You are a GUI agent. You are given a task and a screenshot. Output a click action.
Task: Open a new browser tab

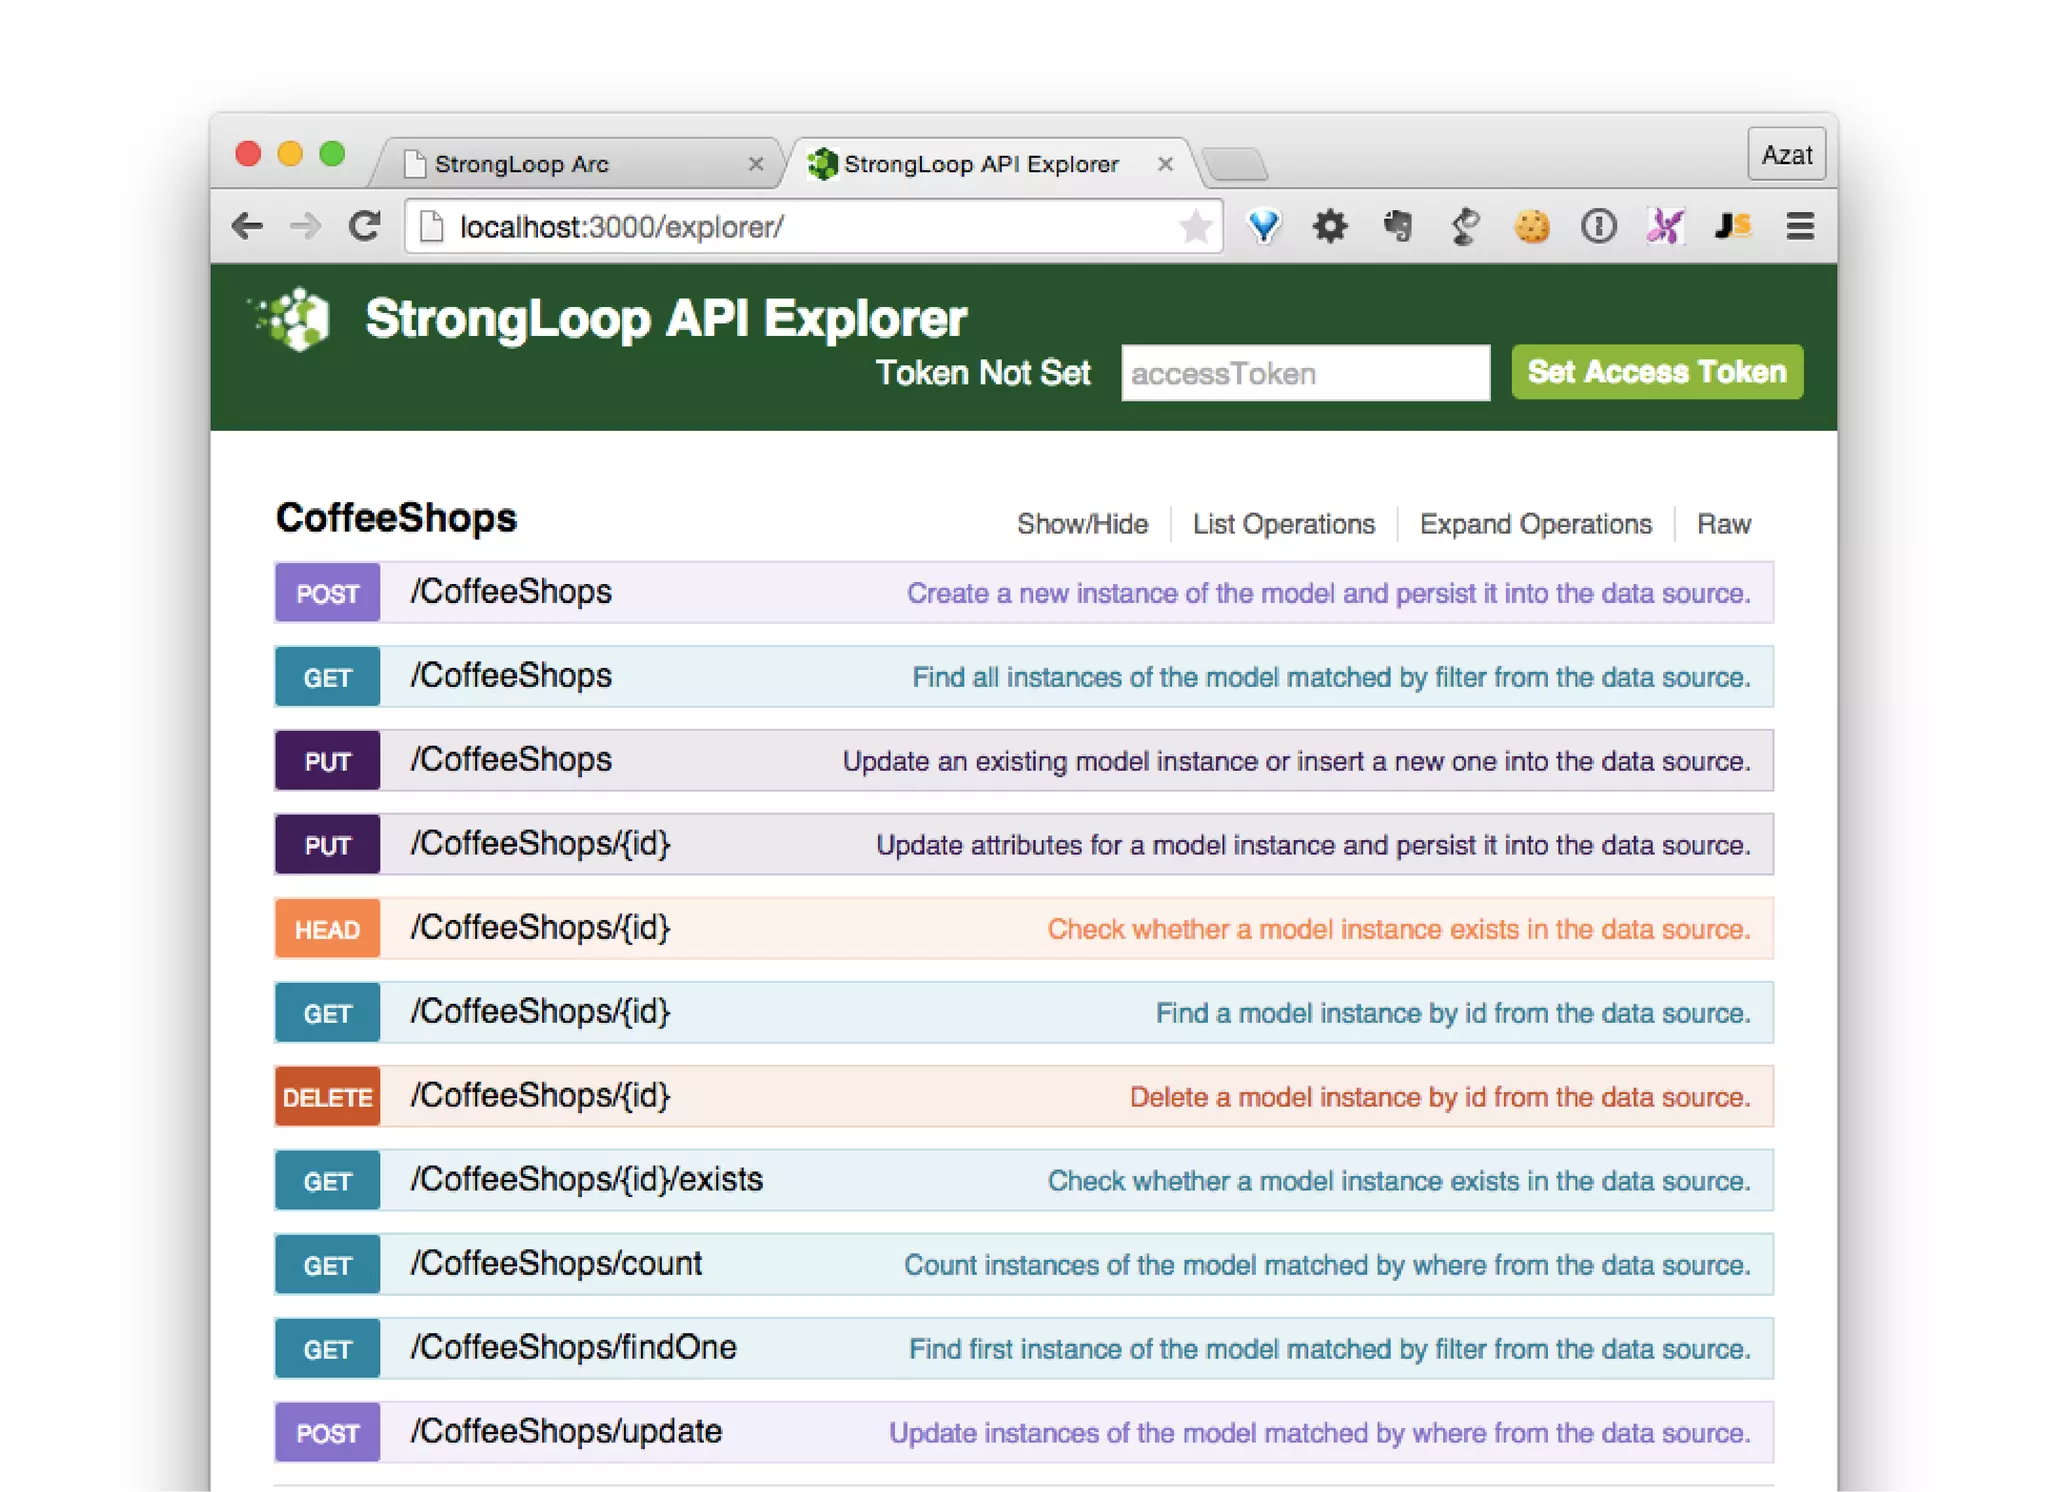coord(1235,164)
